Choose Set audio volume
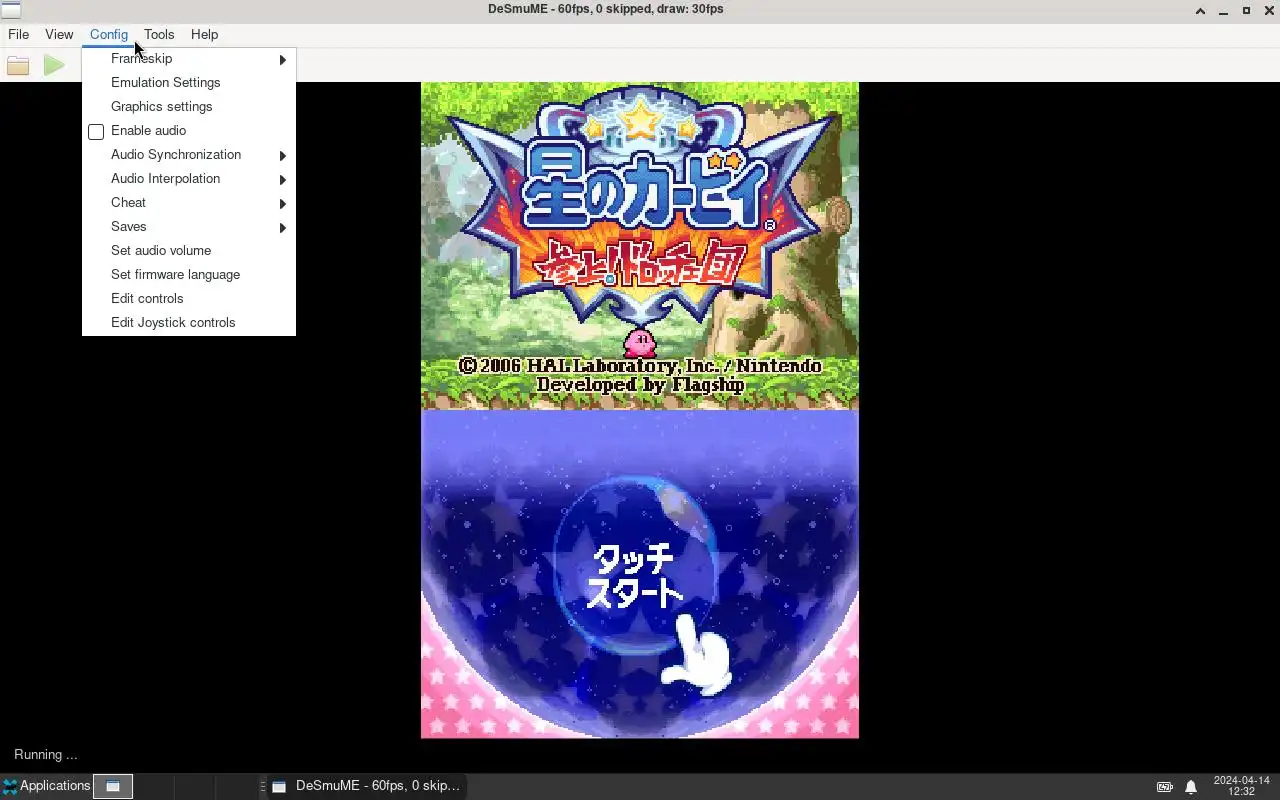 click(189, 251)
